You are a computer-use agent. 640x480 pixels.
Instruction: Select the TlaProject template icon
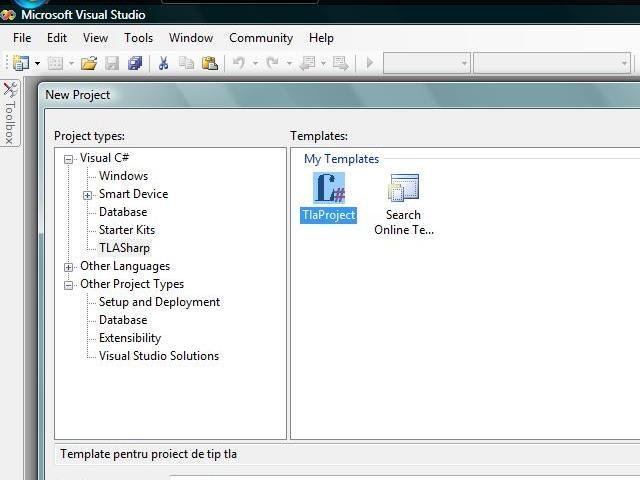point(329,198)
